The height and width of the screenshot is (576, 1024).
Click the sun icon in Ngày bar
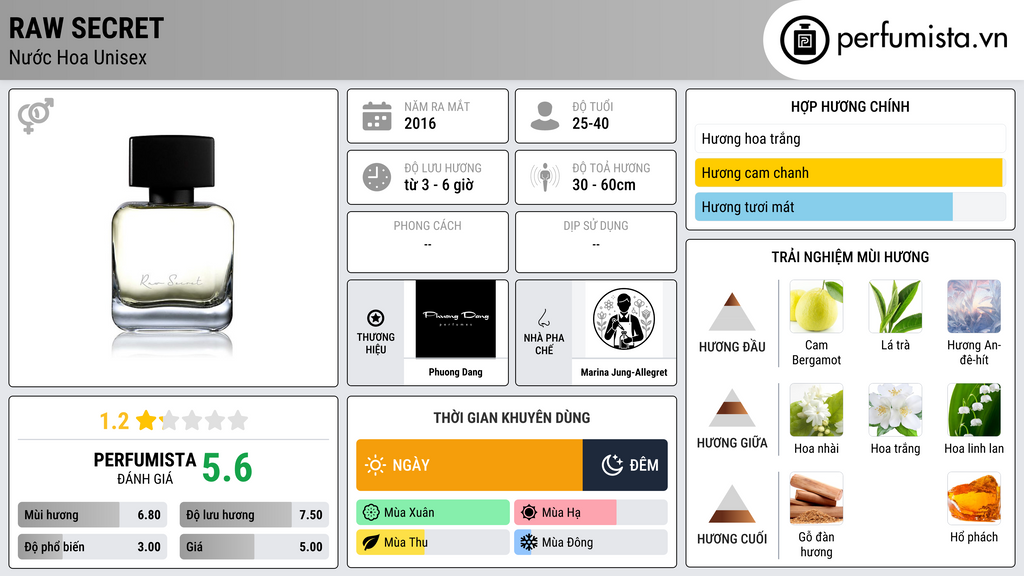[x=376, y=465]
